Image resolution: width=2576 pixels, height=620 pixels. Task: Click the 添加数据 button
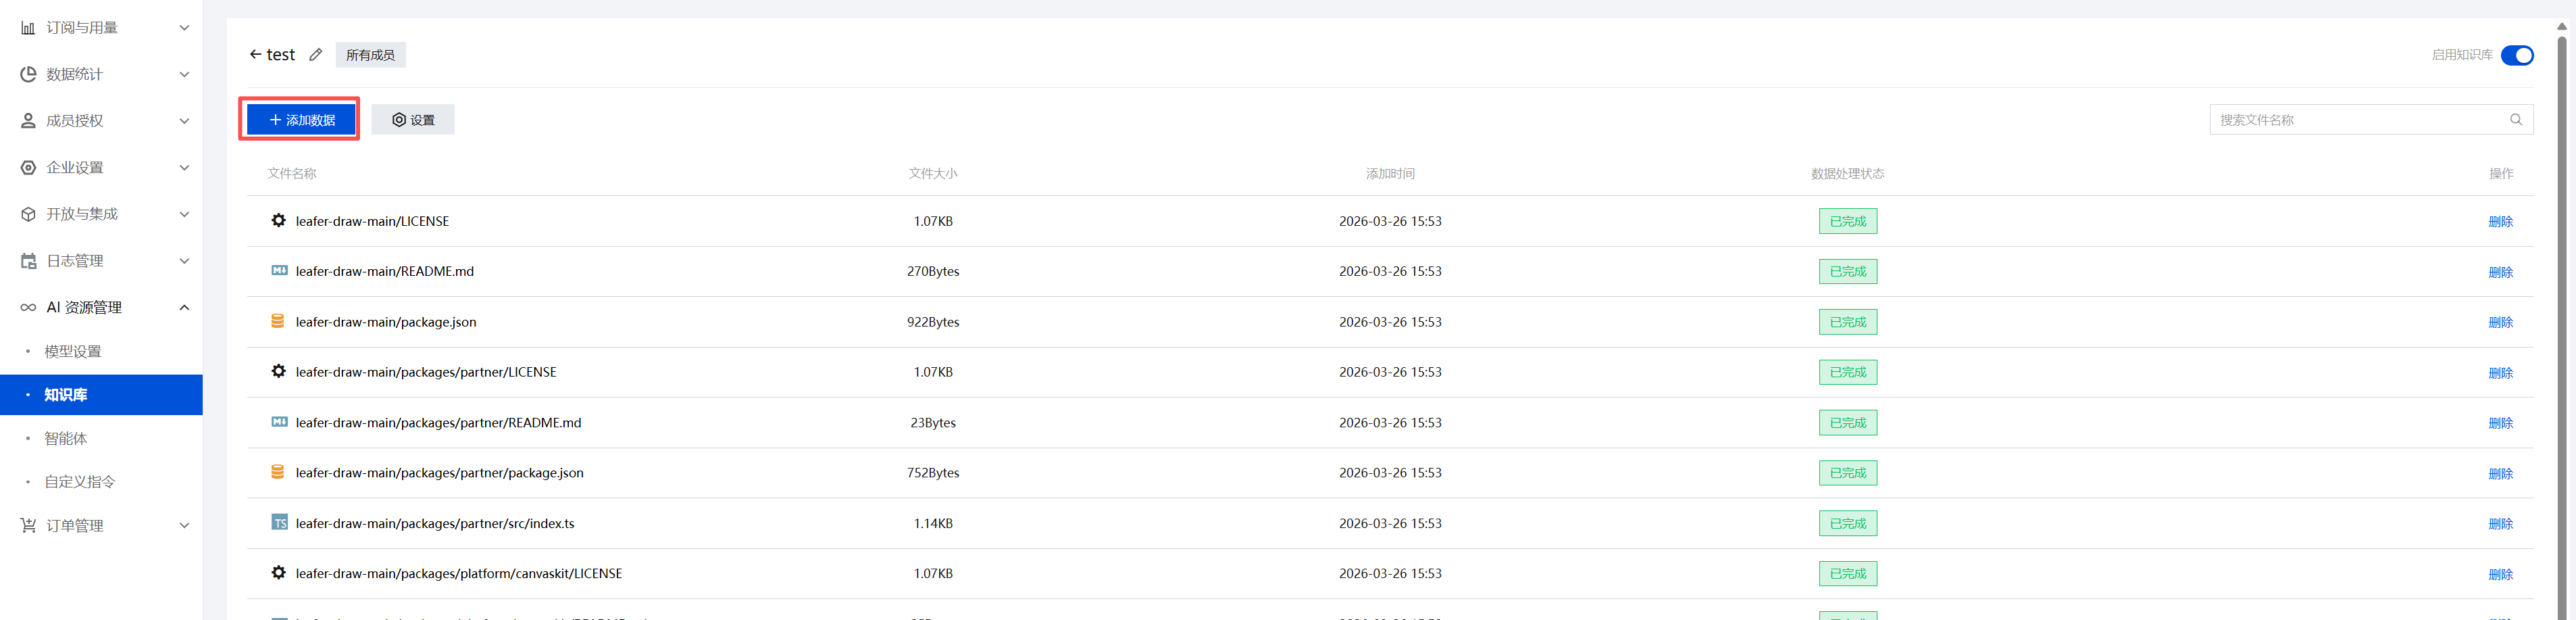(x=301, y=120)
